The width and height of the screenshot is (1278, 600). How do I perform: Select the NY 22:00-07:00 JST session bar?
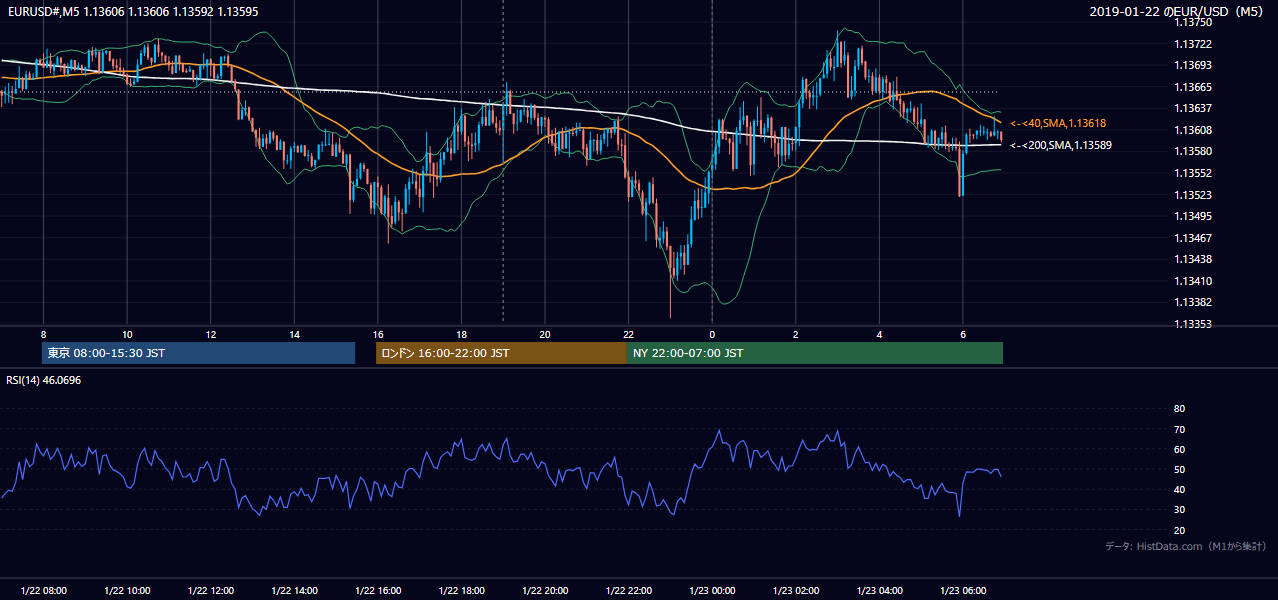[x=815, y=353]
